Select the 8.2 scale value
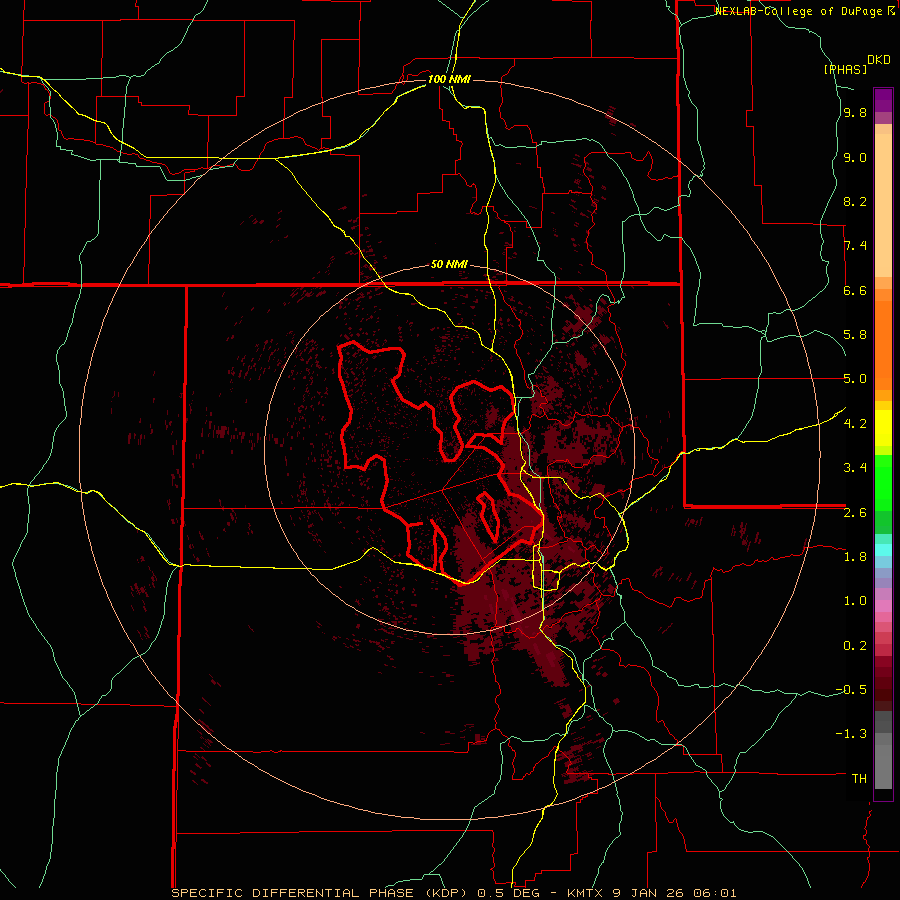 [855, 201]
